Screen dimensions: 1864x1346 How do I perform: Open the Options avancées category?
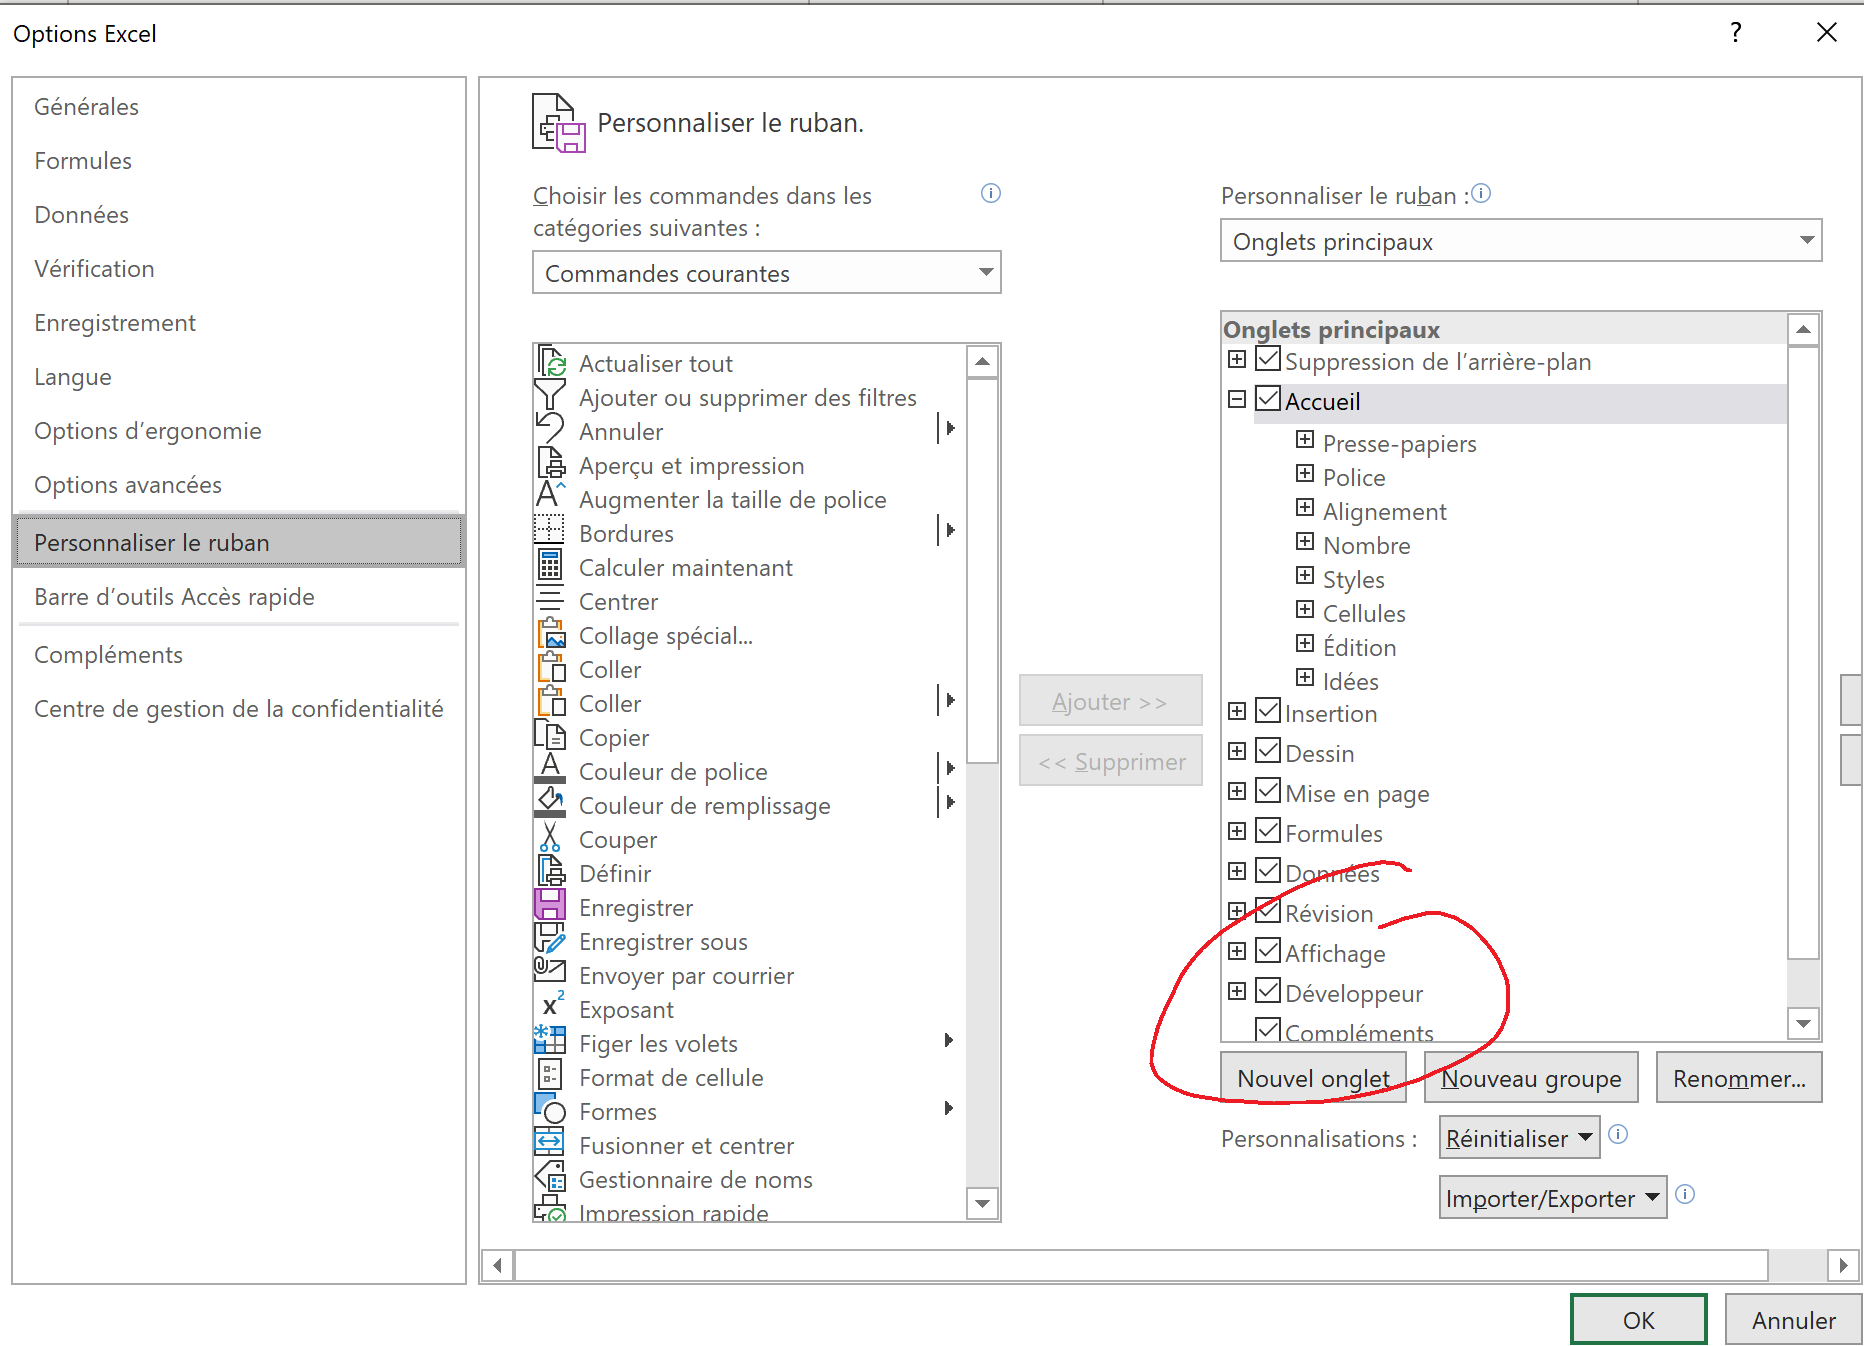click(239, 485)
